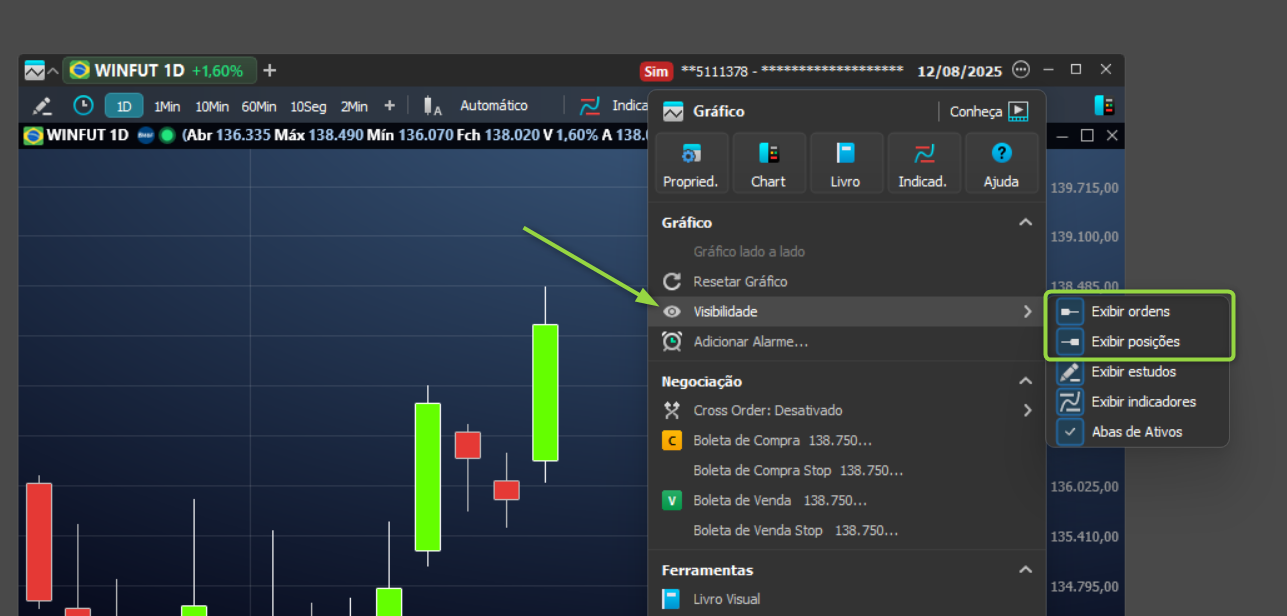The height and width of the screenshot is (616, 1287).
Task: Click the clock timeframe icon
Action: pos(83,106)
